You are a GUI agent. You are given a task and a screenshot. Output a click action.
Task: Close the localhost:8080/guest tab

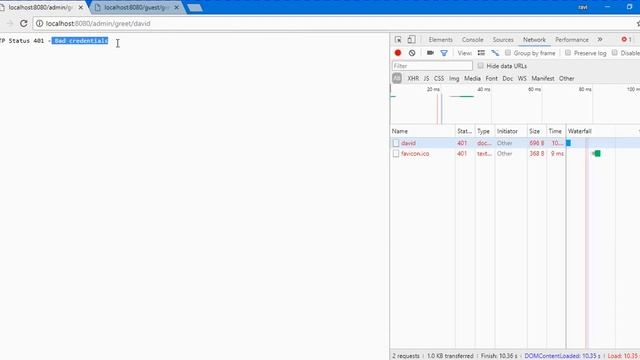coord(177,7)
